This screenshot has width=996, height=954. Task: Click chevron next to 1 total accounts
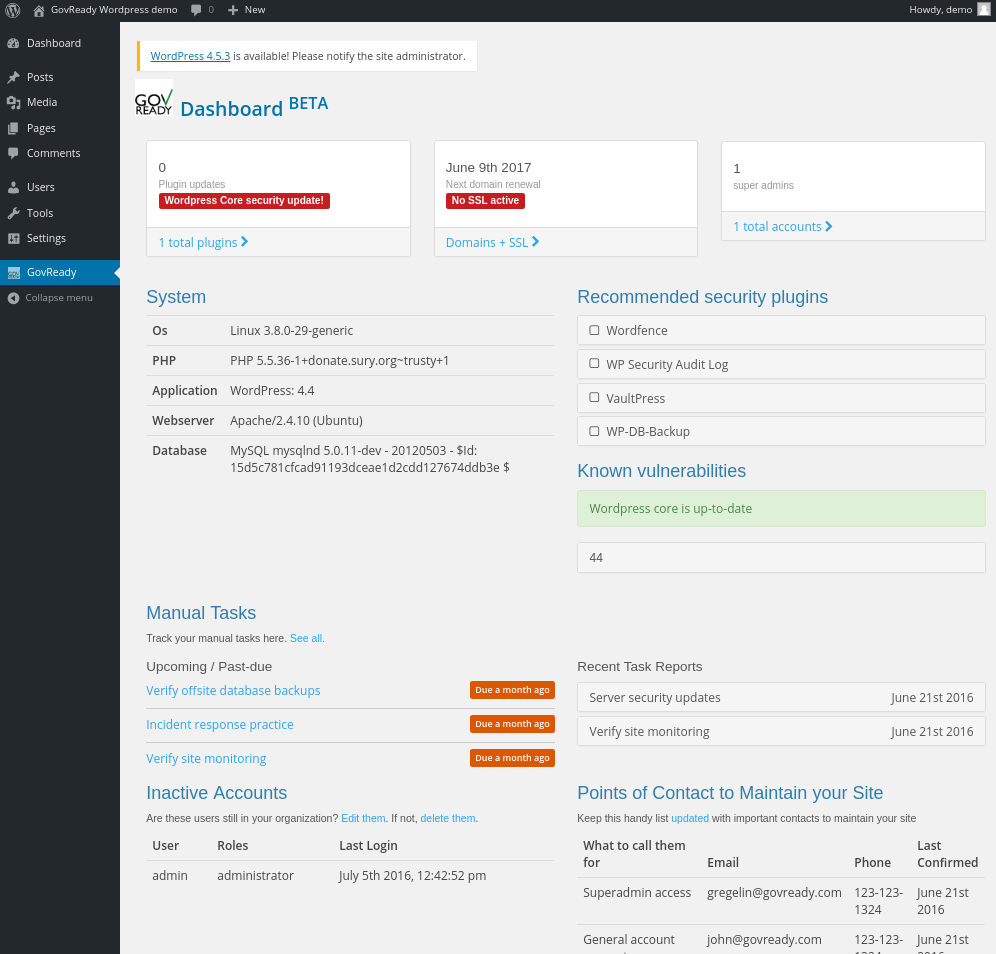(829, 226)
